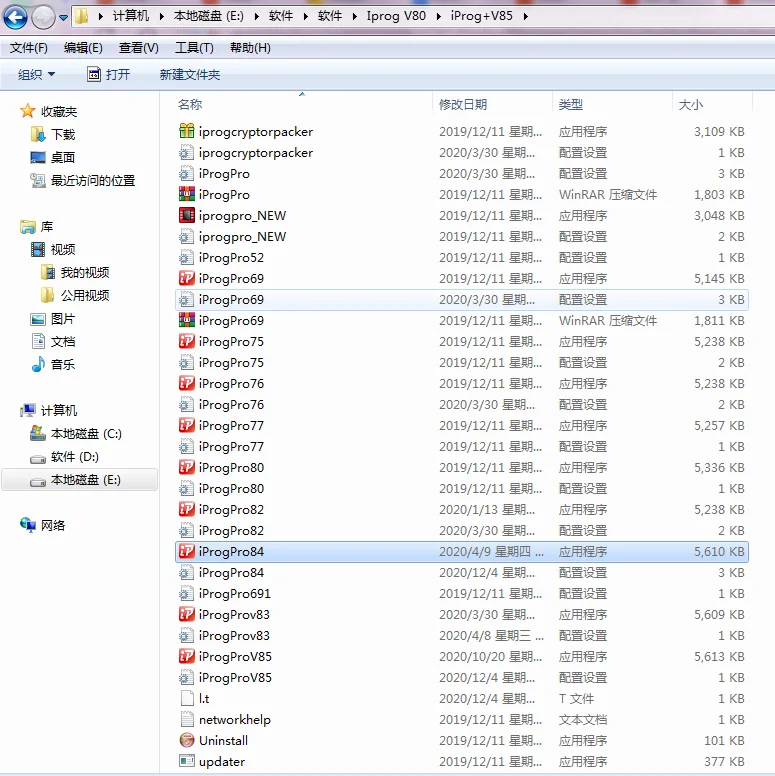Open the 文件(F) menu
Image resolution: width=775 pixels, height=776 pixels.
click(29, 48)
